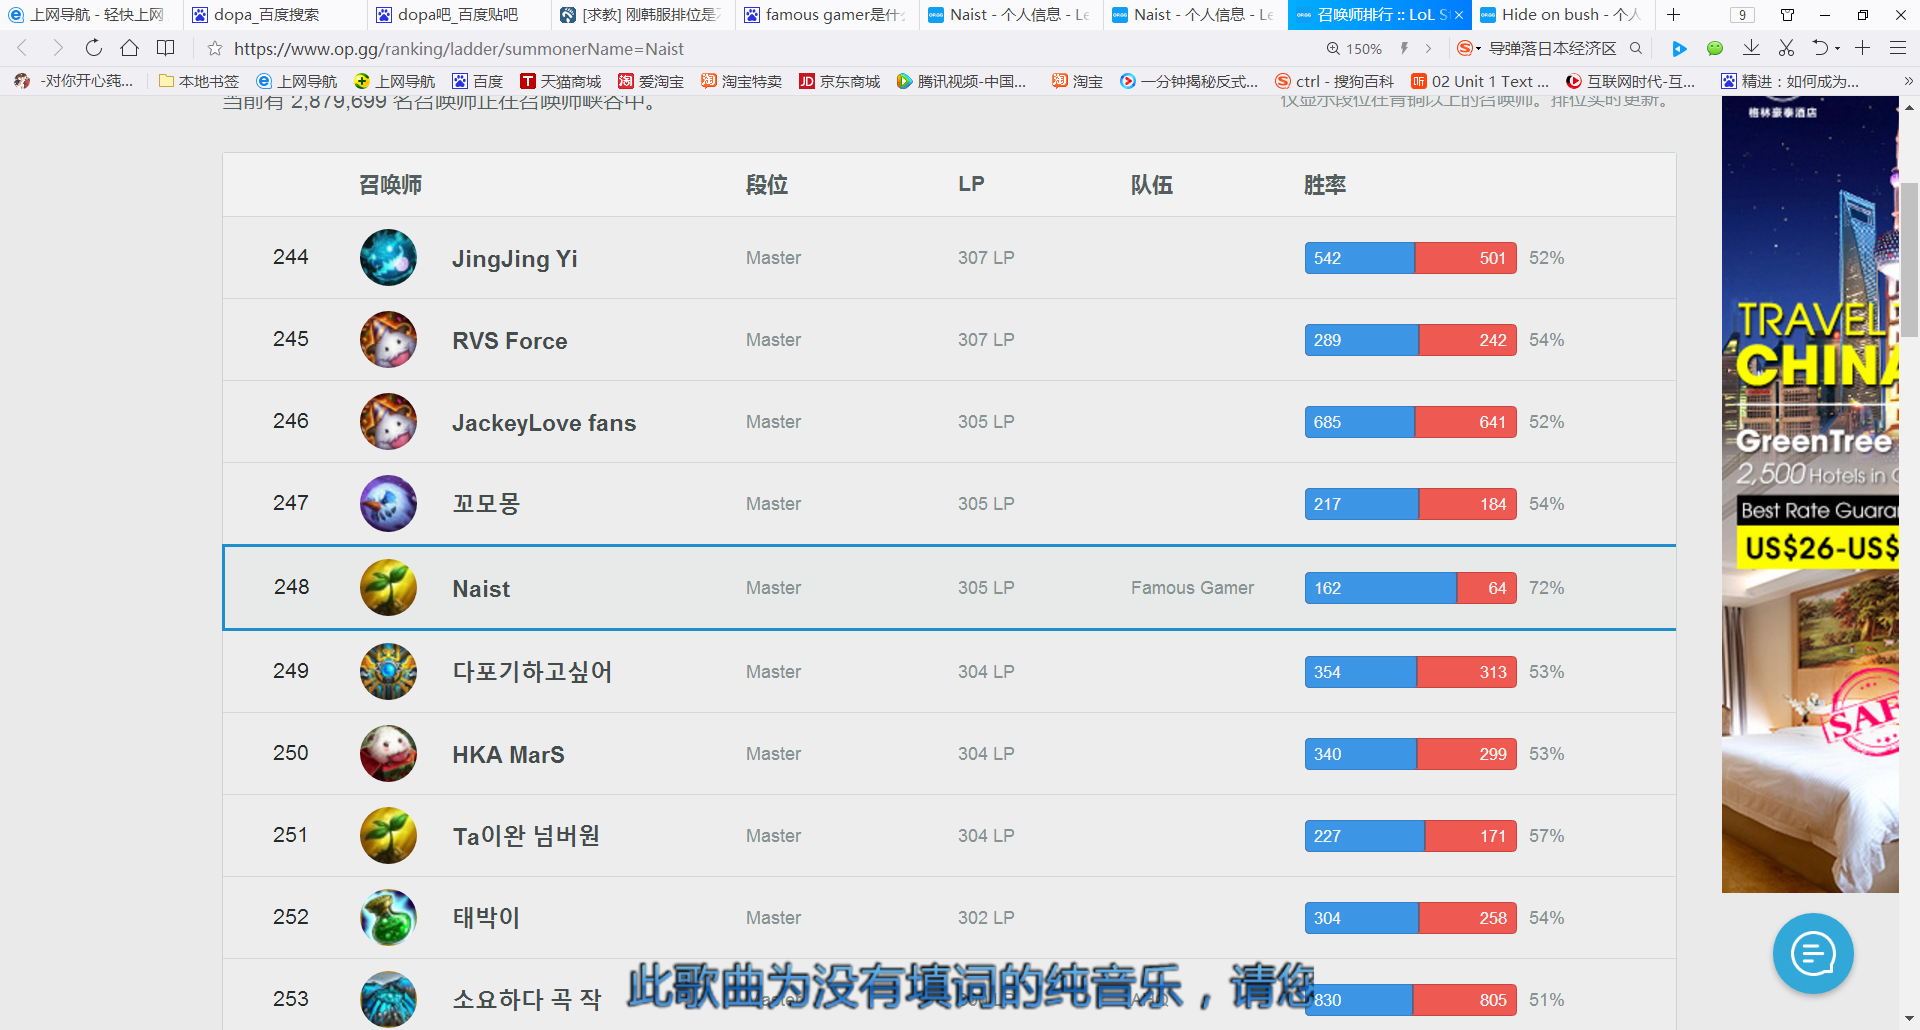Open the round chat support button
This screenshot has width=1920, height=1030.
tap(1813, 953)
